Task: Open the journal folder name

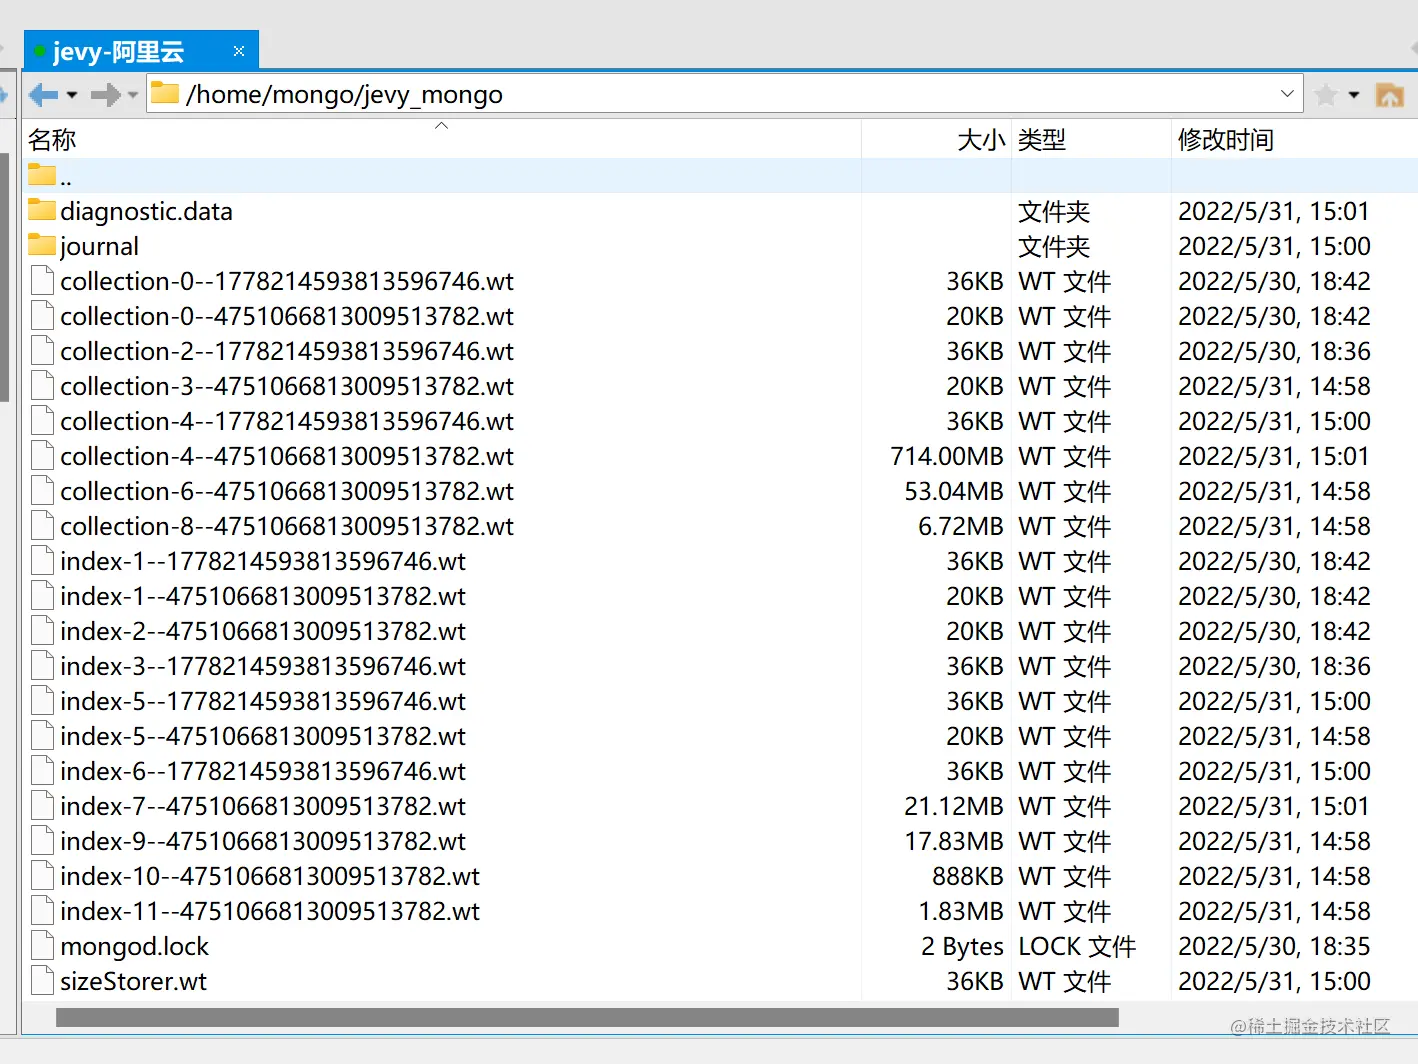Action: [99, 246]
